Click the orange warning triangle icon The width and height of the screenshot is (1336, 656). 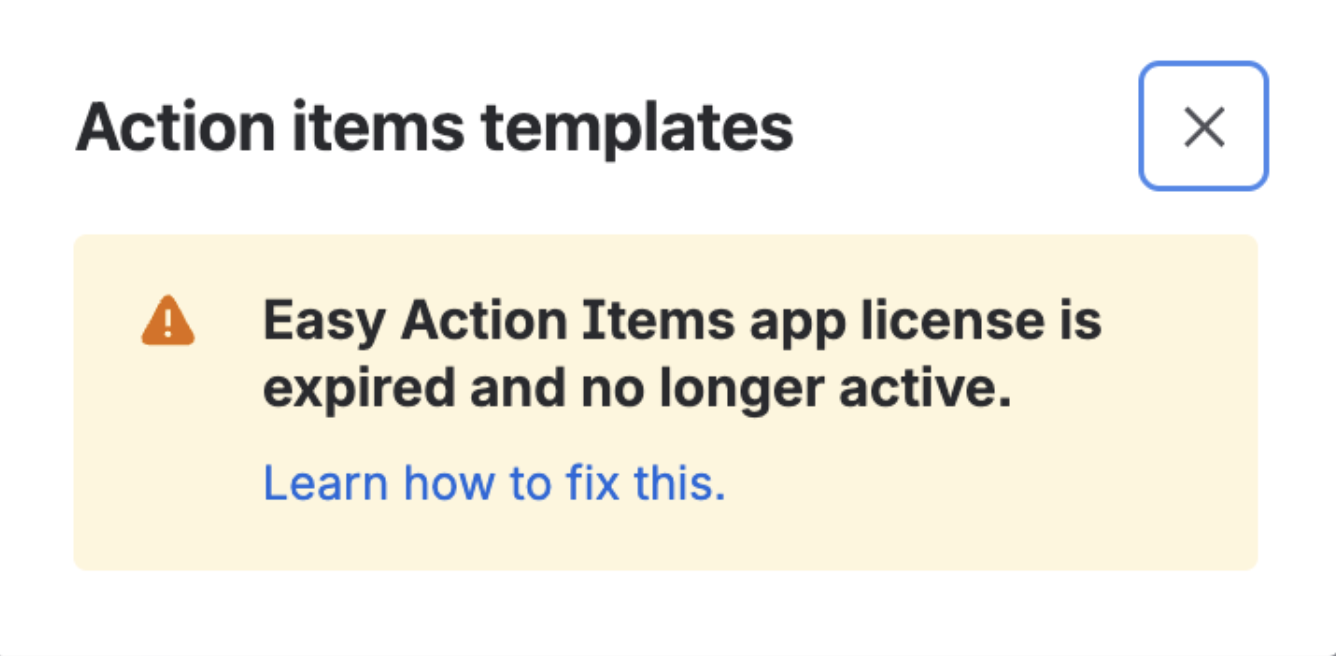point(168,322)
